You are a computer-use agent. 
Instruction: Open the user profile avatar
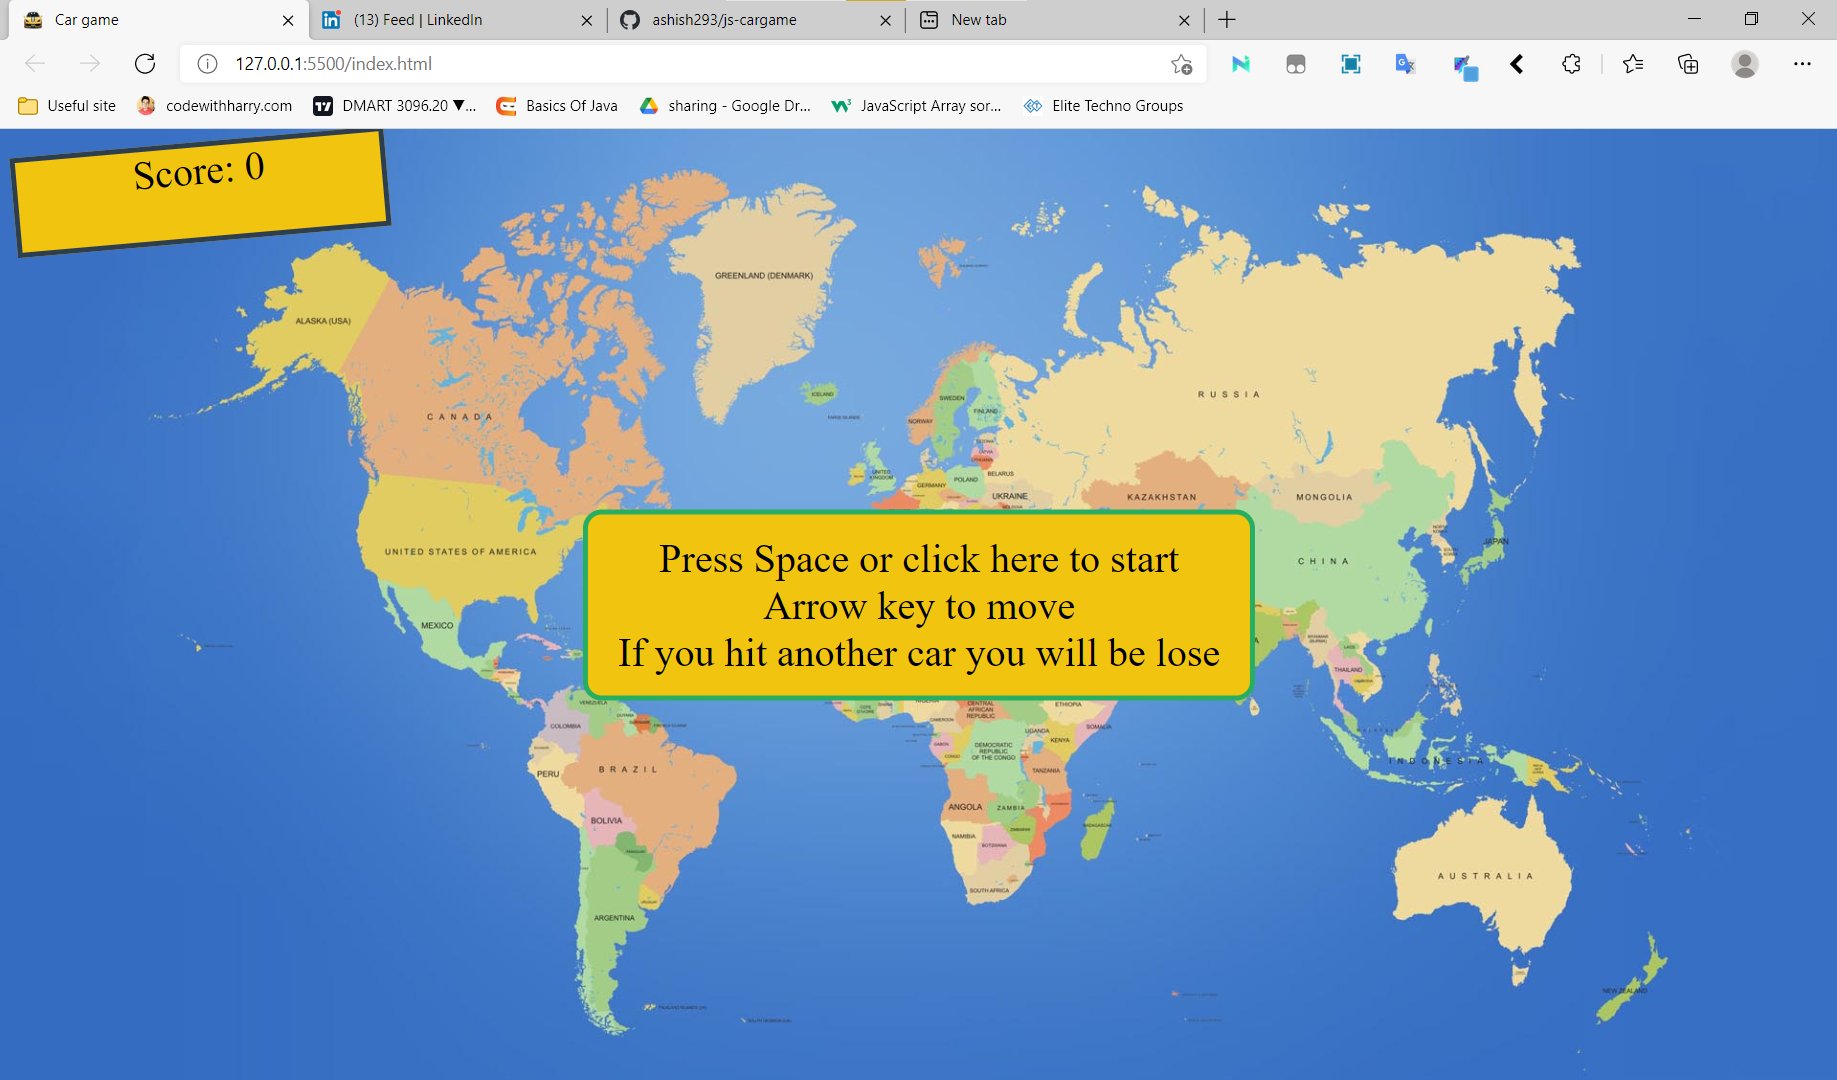(1745, 64)
